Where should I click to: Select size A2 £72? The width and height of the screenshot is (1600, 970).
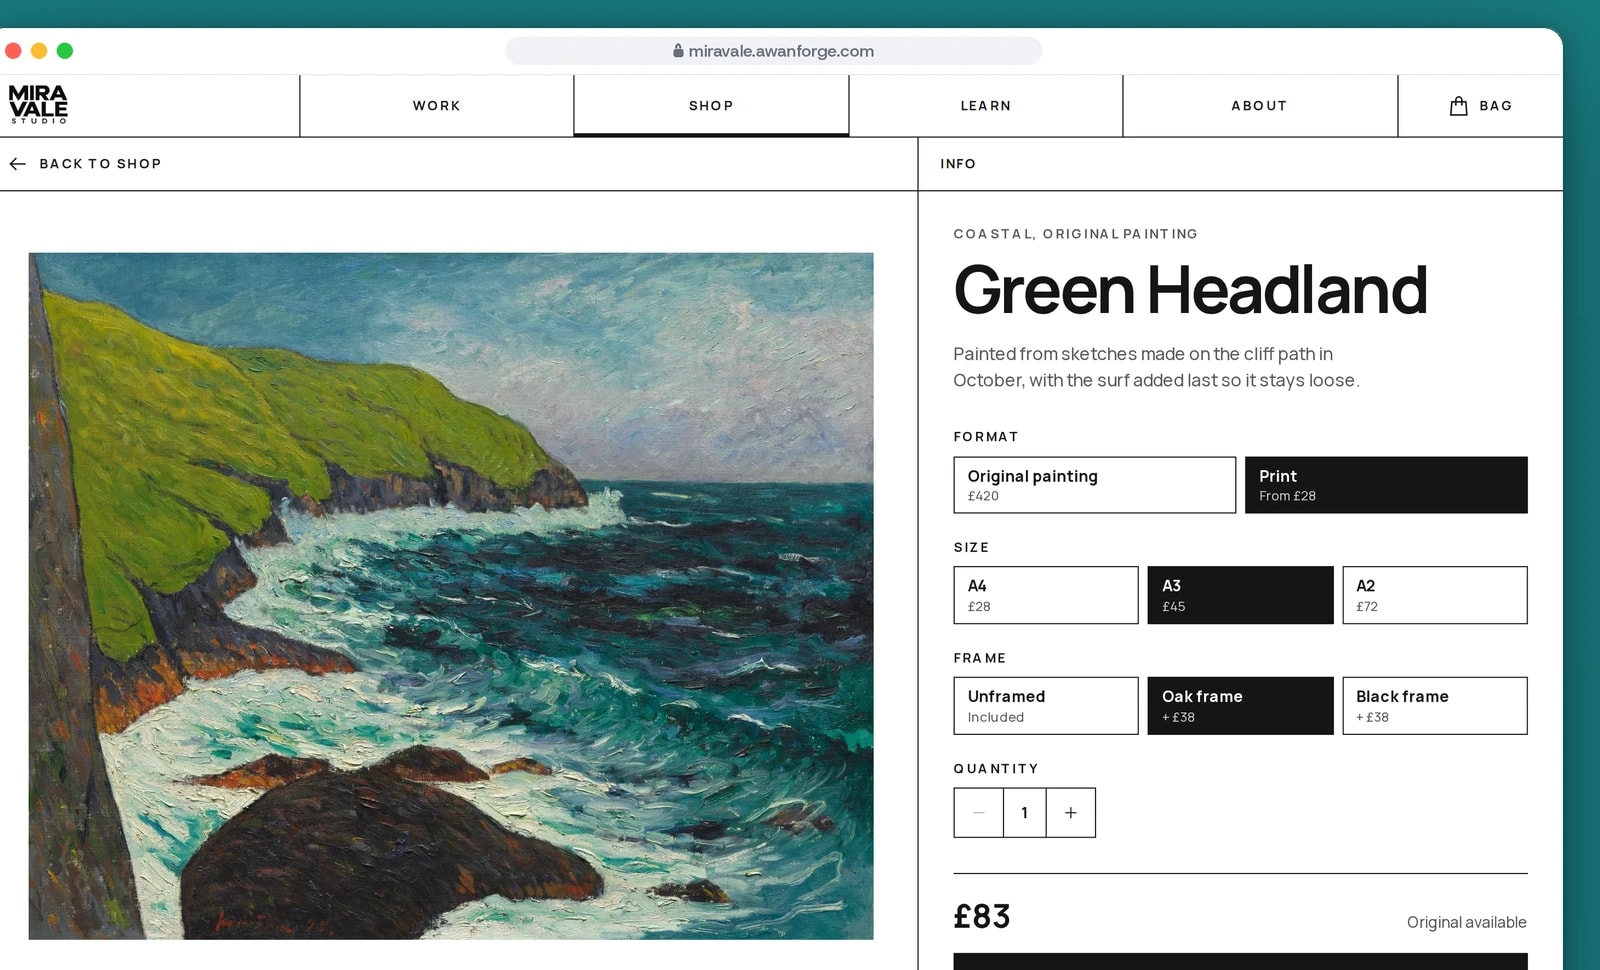tap(1435, 595)
